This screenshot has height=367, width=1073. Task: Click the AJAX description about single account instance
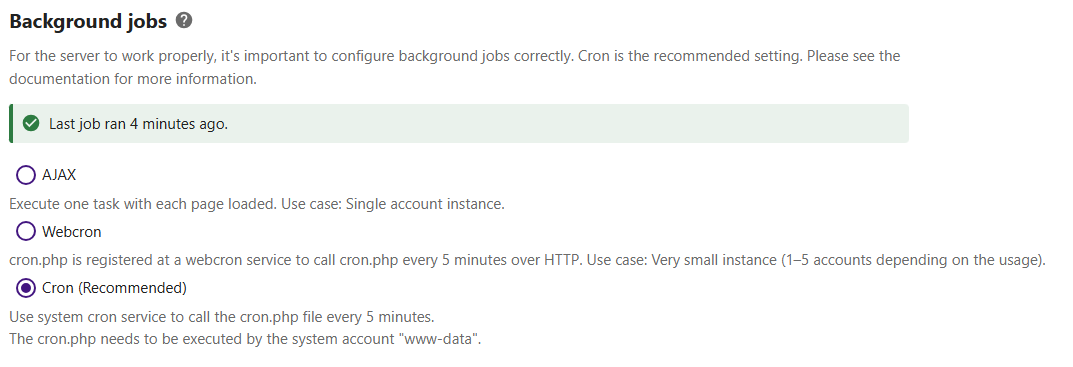pos(257,204)
